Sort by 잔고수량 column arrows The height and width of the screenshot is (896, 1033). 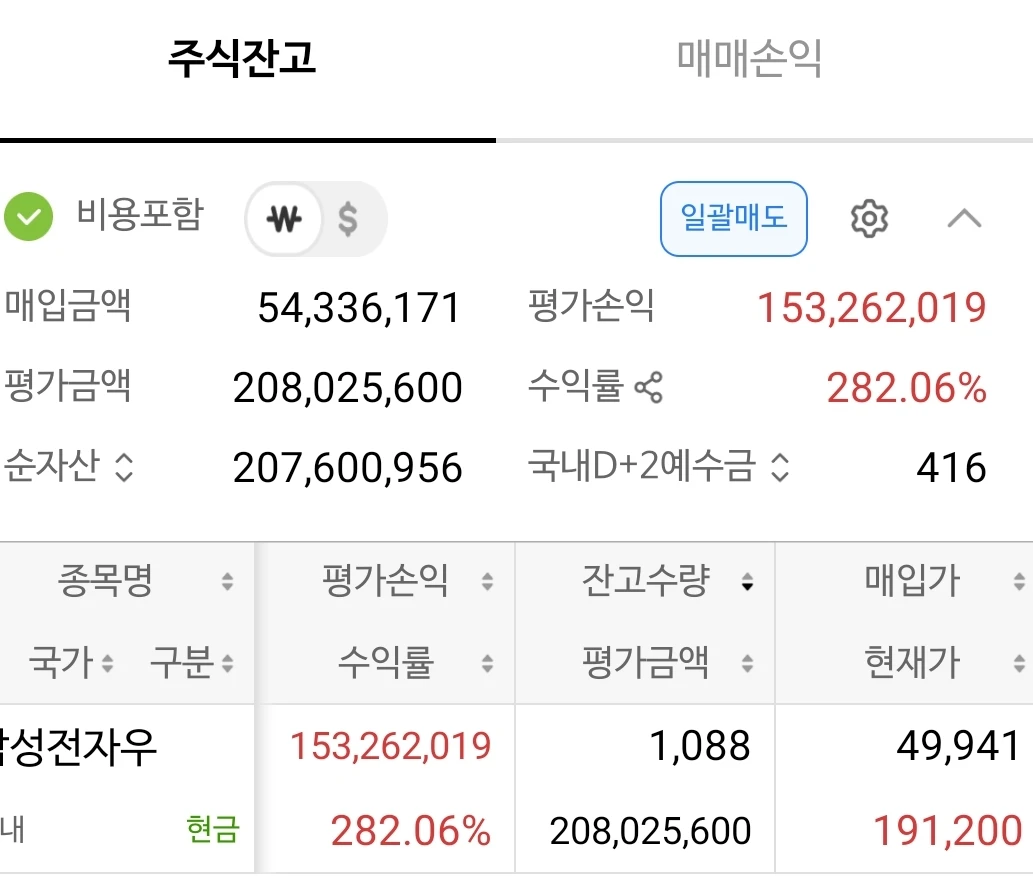[x=747, y=582]
